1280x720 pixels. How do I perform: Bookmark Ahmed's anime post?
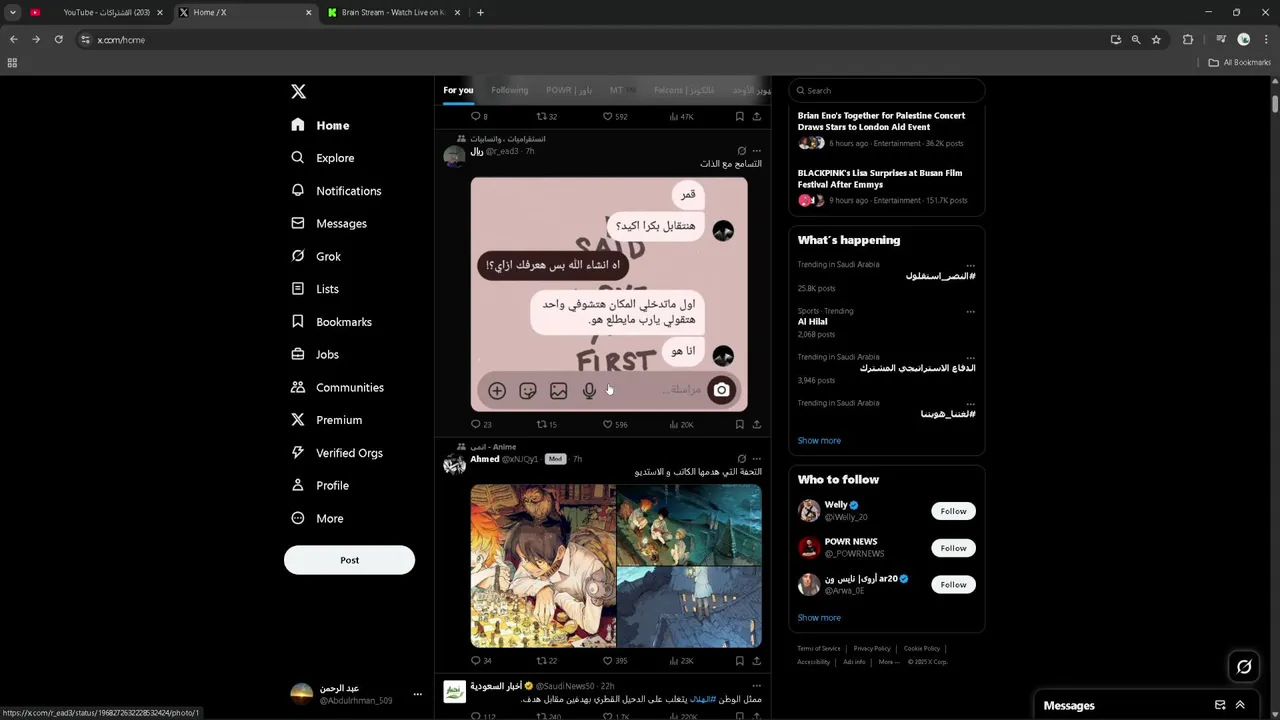click(739, 660)
